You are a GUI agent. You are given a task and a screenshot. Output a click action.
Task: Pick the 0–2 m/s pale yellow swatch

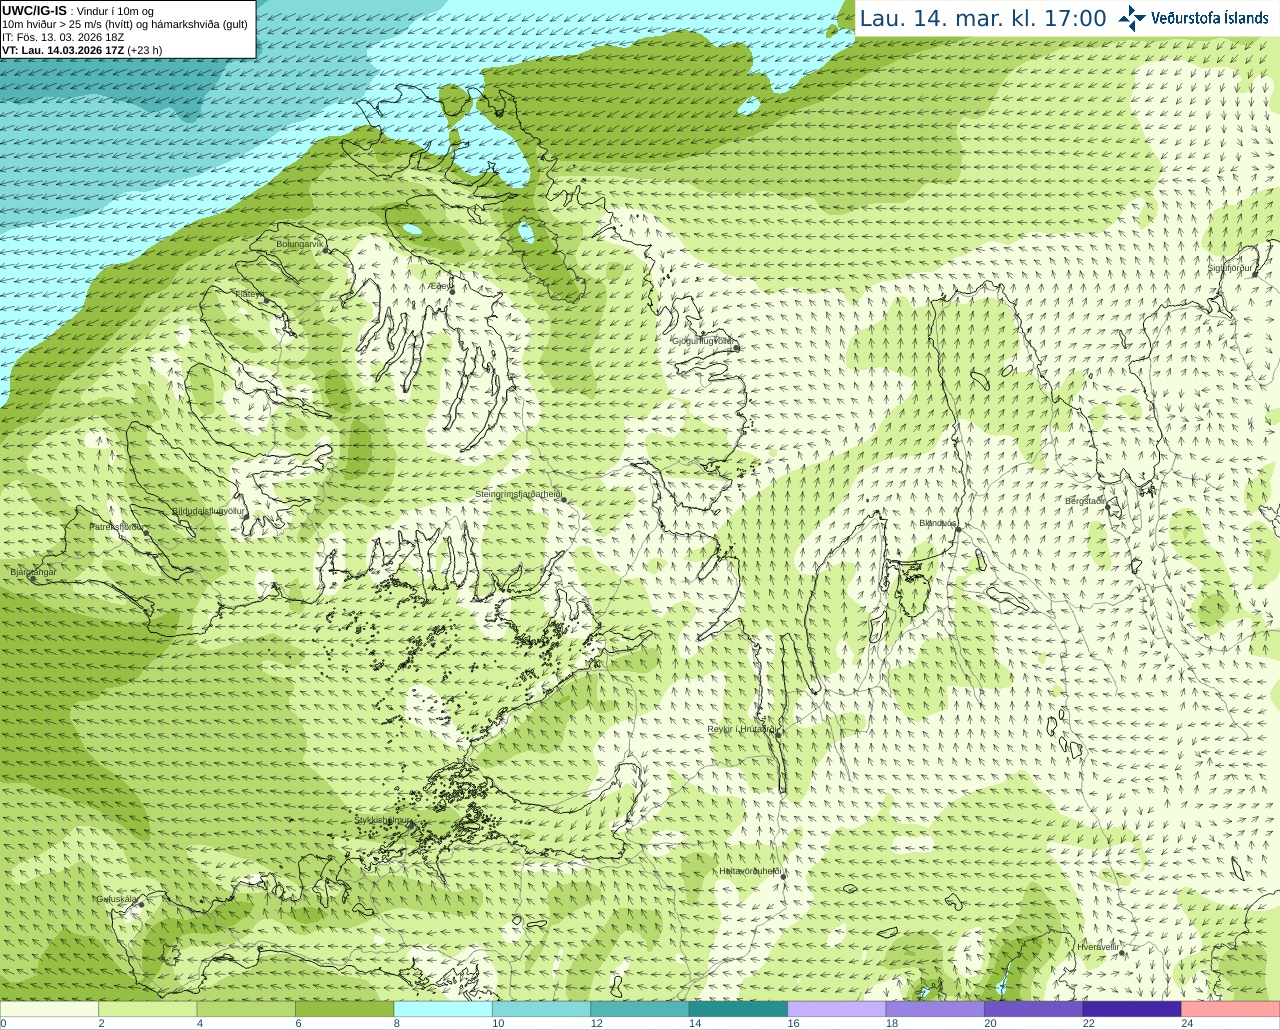(49, 1009)
